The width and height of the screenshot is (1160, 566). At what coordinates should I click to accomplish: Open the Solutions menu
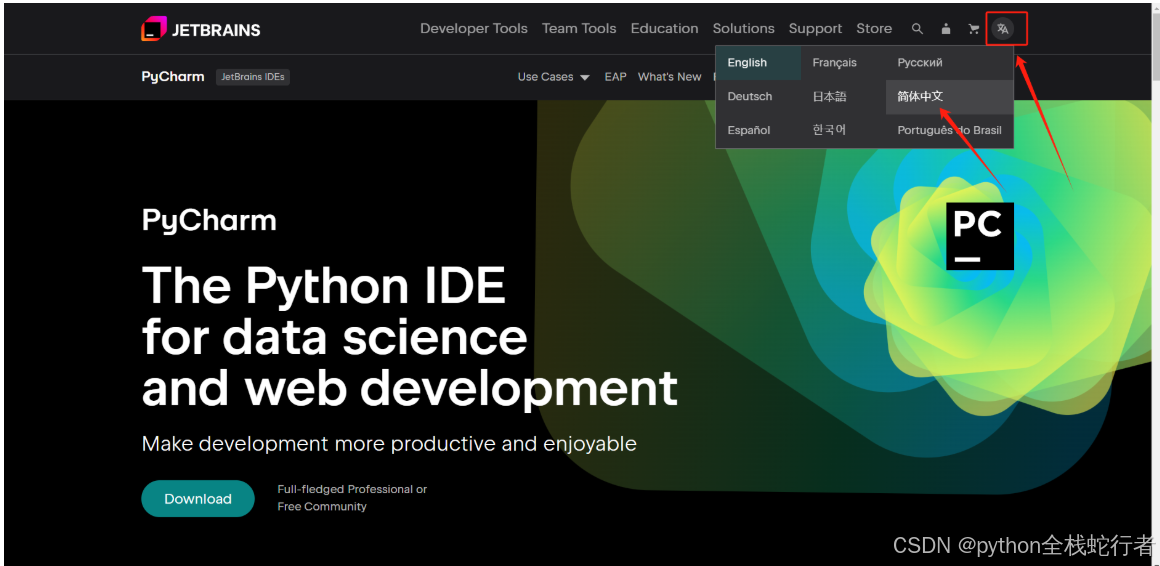click(743, 29)
